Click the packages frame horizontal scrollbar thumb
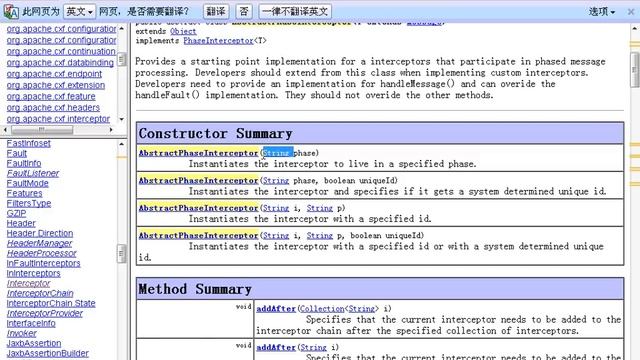Viewport: 640px width, 360px height. pyautogui.click(x=42, y=130)
